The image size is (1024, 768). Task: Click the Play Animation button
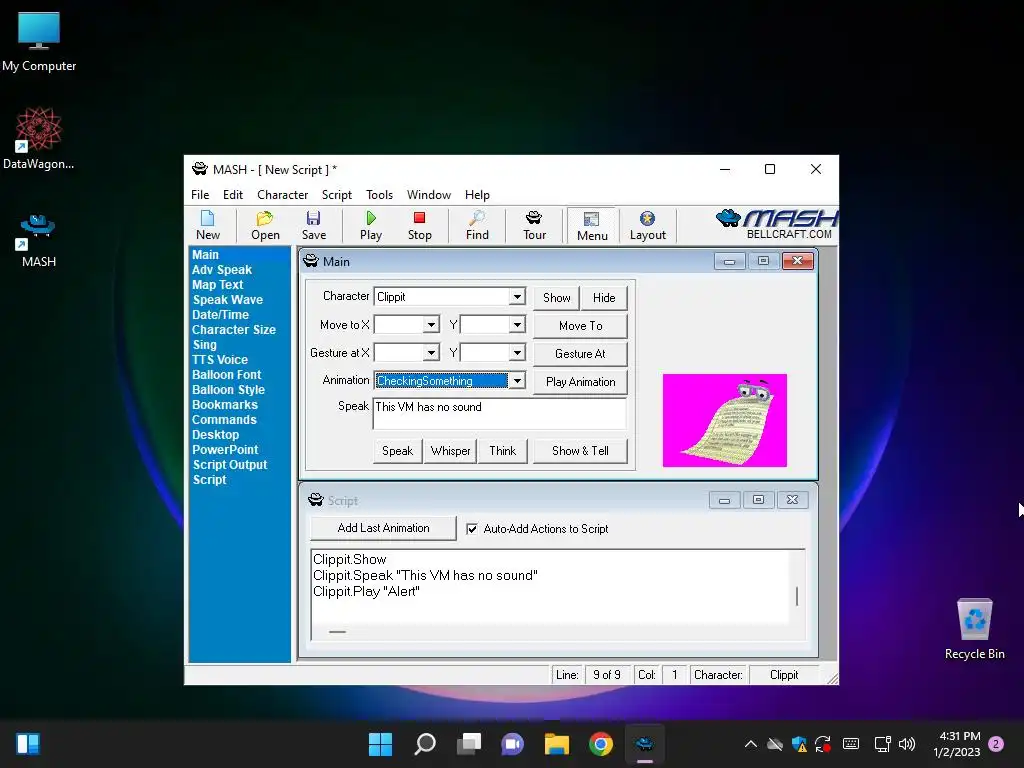[581, 382]
